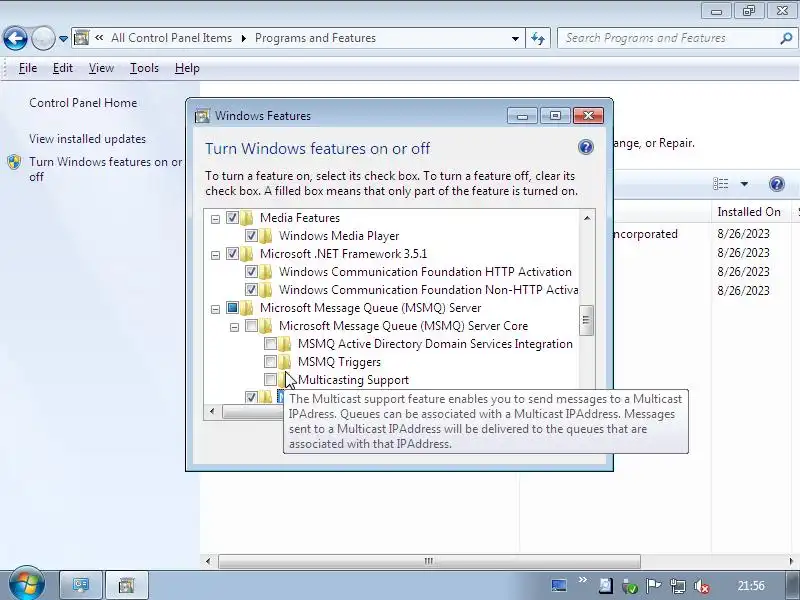800x600 pixels.
Task: Click the desktop monitor tray icon
Action: [559, 585]
